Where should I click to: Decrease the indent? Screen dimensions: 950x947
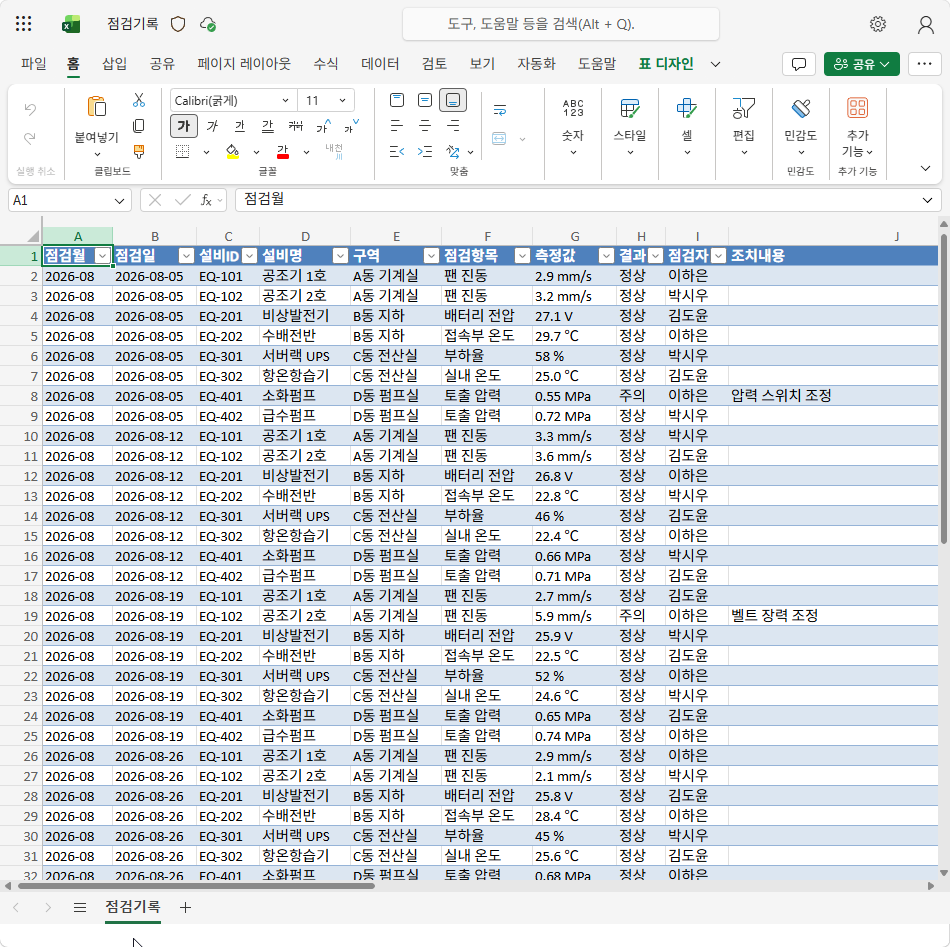point(397,151)
